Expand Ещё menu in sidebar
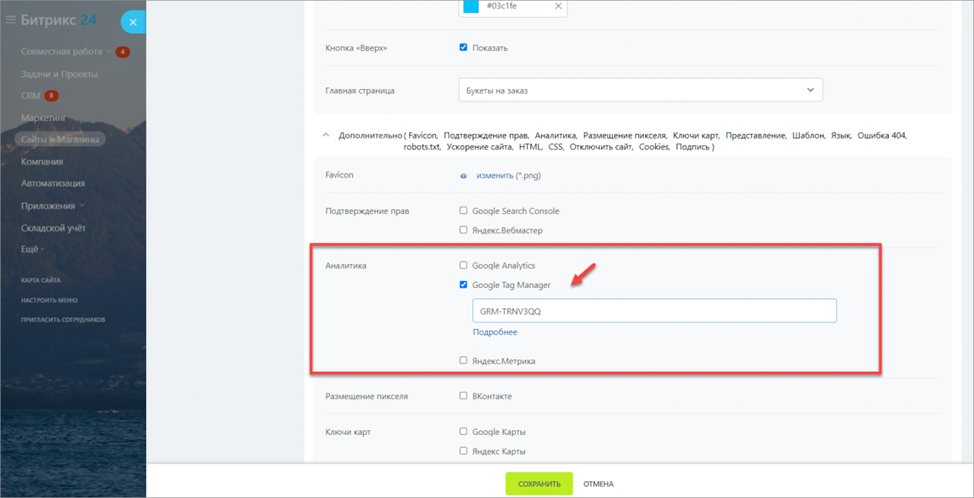Viewport: 974px width, 498px height. [x=32, y=250]
